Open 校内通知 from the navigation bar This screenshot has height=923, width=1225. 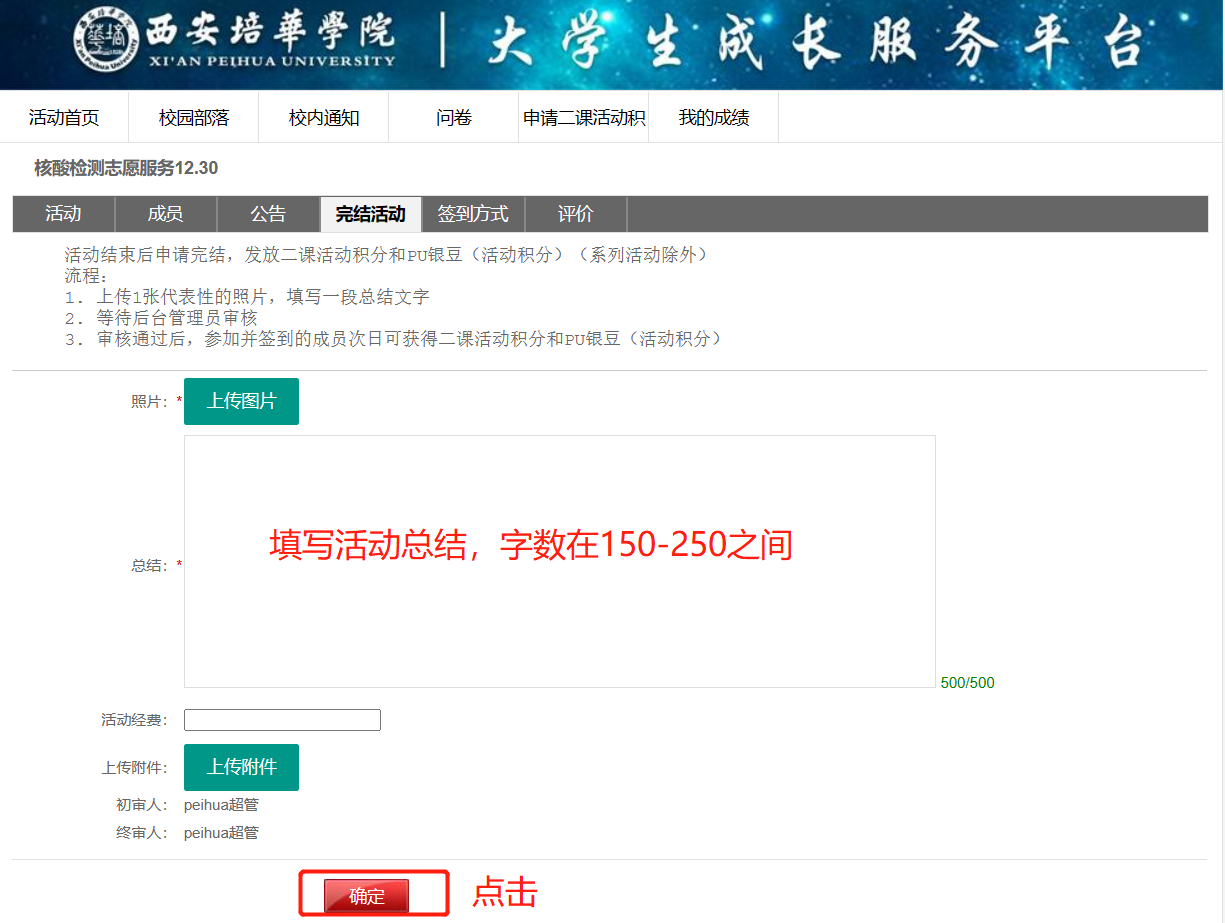(x=324, y=118)
